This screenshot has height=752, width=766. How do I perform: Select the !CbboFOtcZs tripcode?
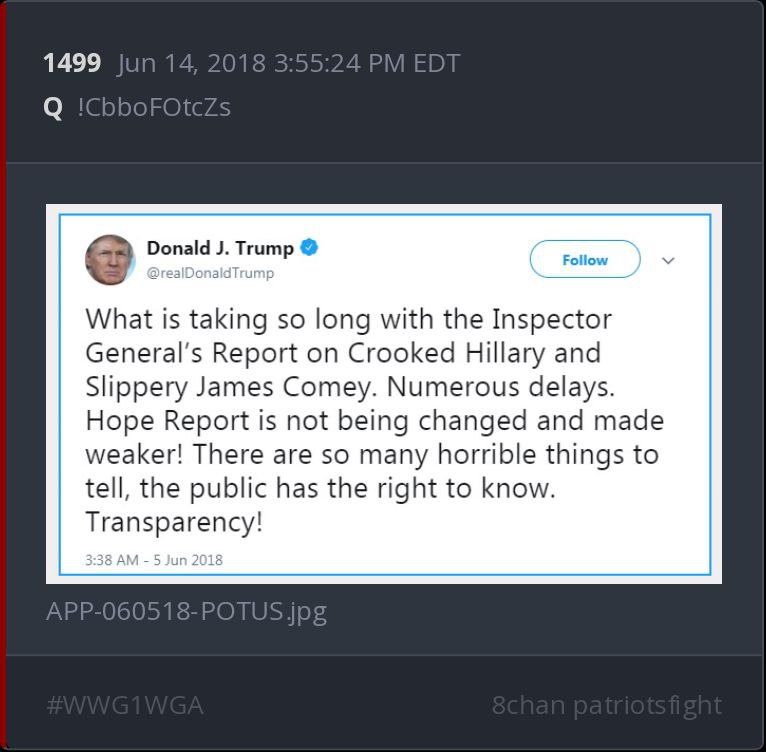(x=154, y=107)
